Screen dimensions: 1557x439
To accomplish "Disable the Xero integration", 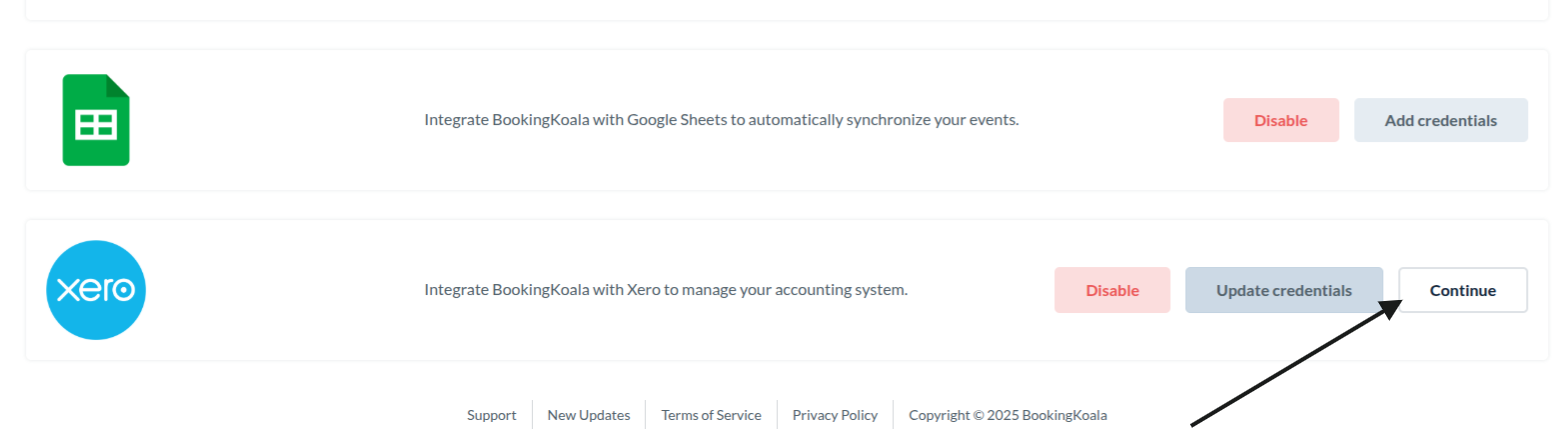I will (1112, 290).
